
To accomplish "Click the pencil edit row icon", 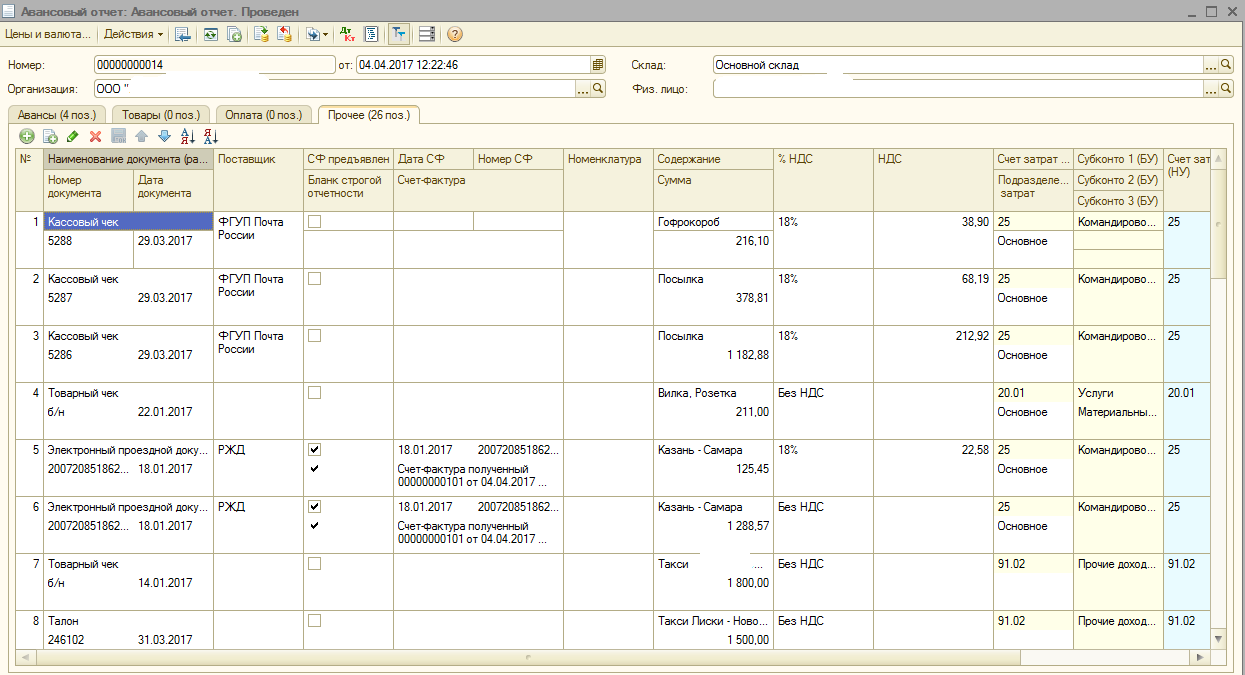I will coord(73,136).
